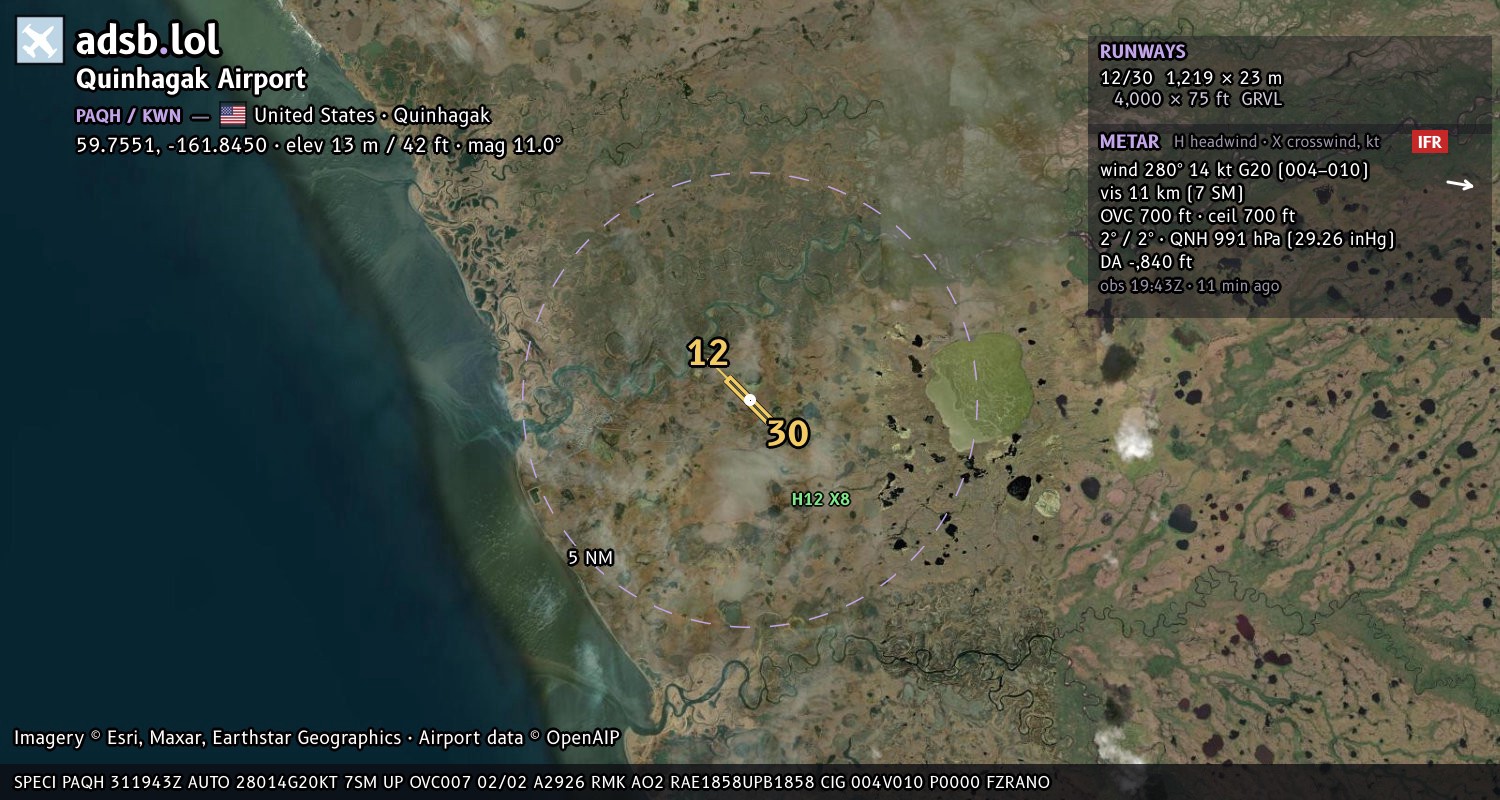The width and height of the screenshot is (1500, 800).
Task: Click the white wind direction arrow
Action: [x=1460, y=184]
